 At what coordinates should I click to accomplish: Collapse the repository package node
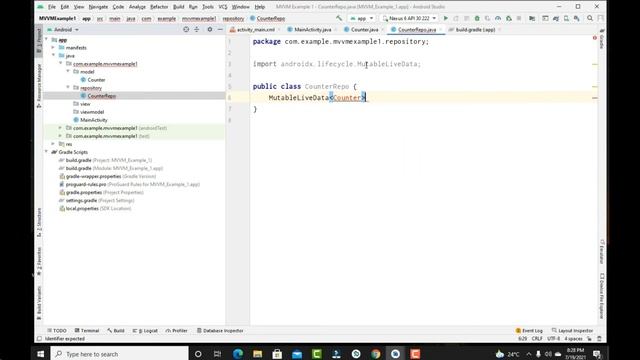pos(68,87)
